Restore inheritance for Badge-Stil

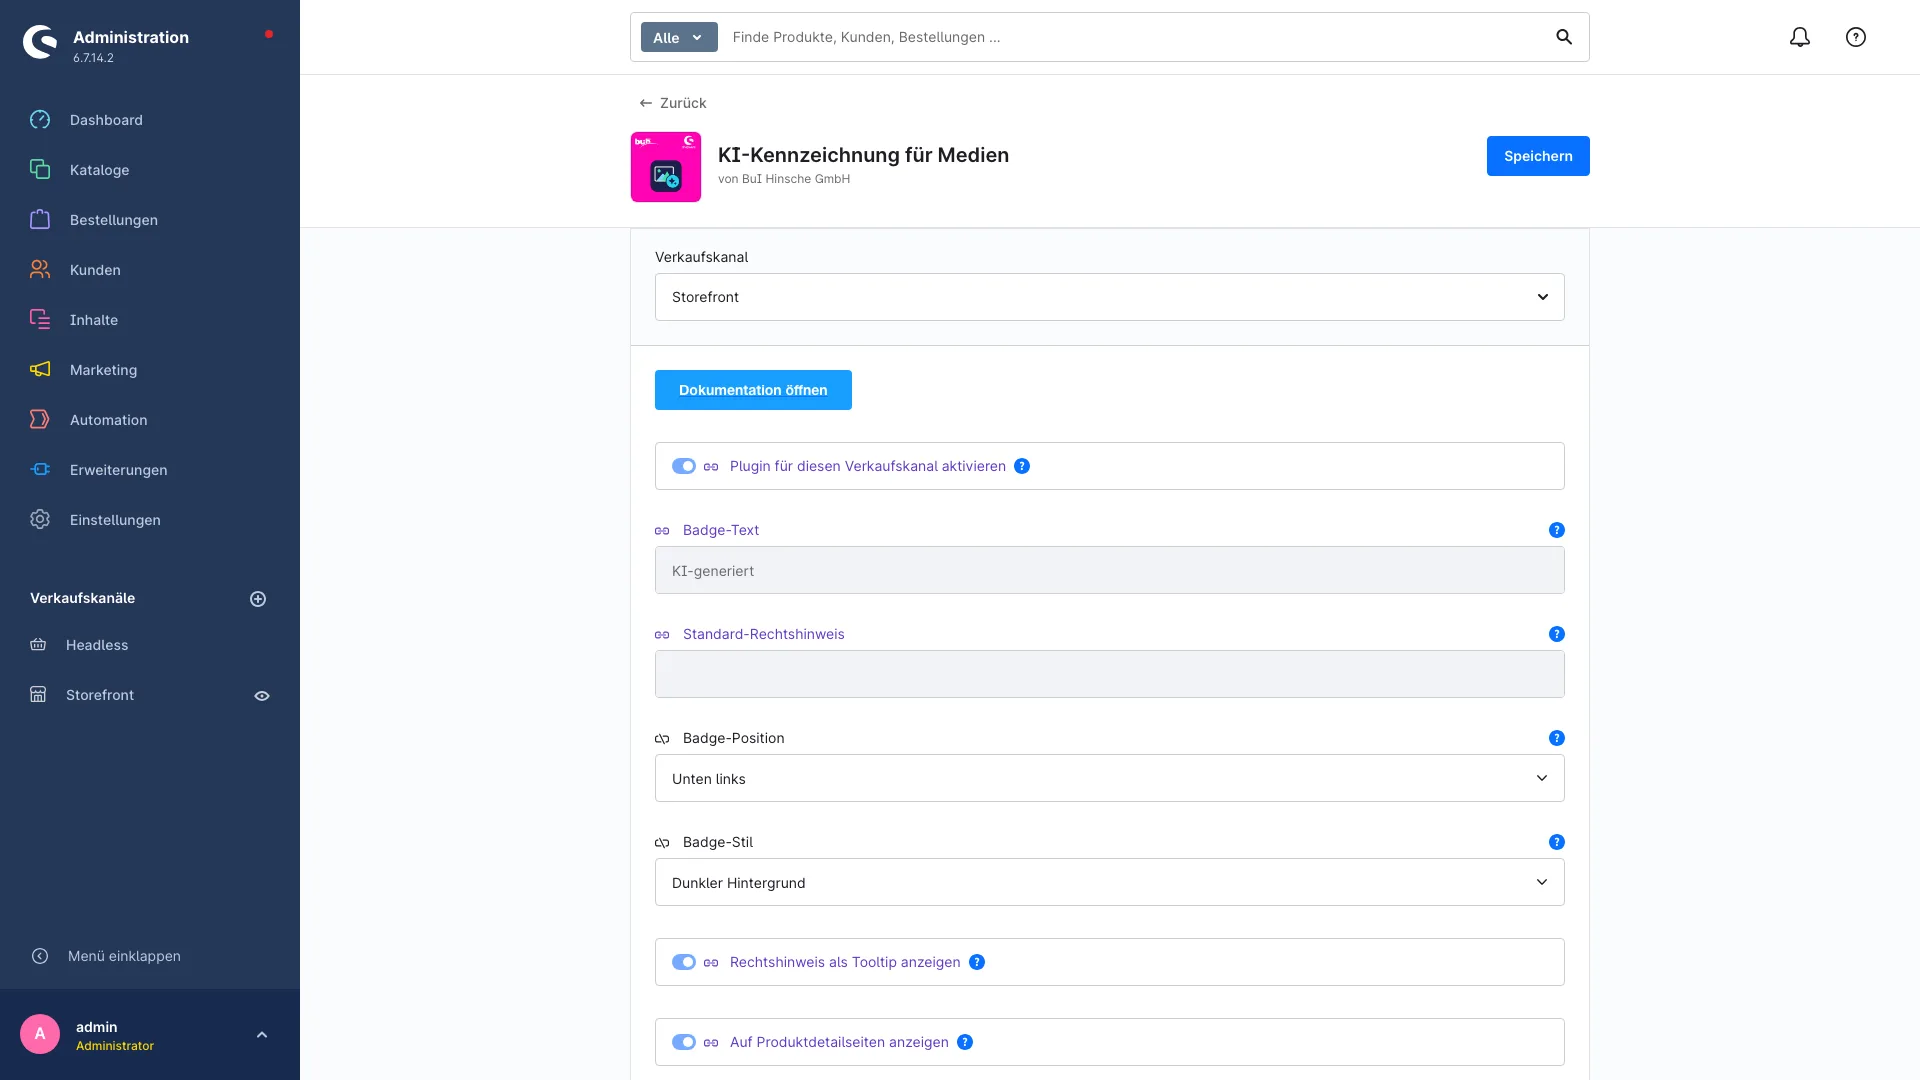click(x=662, y=843)
